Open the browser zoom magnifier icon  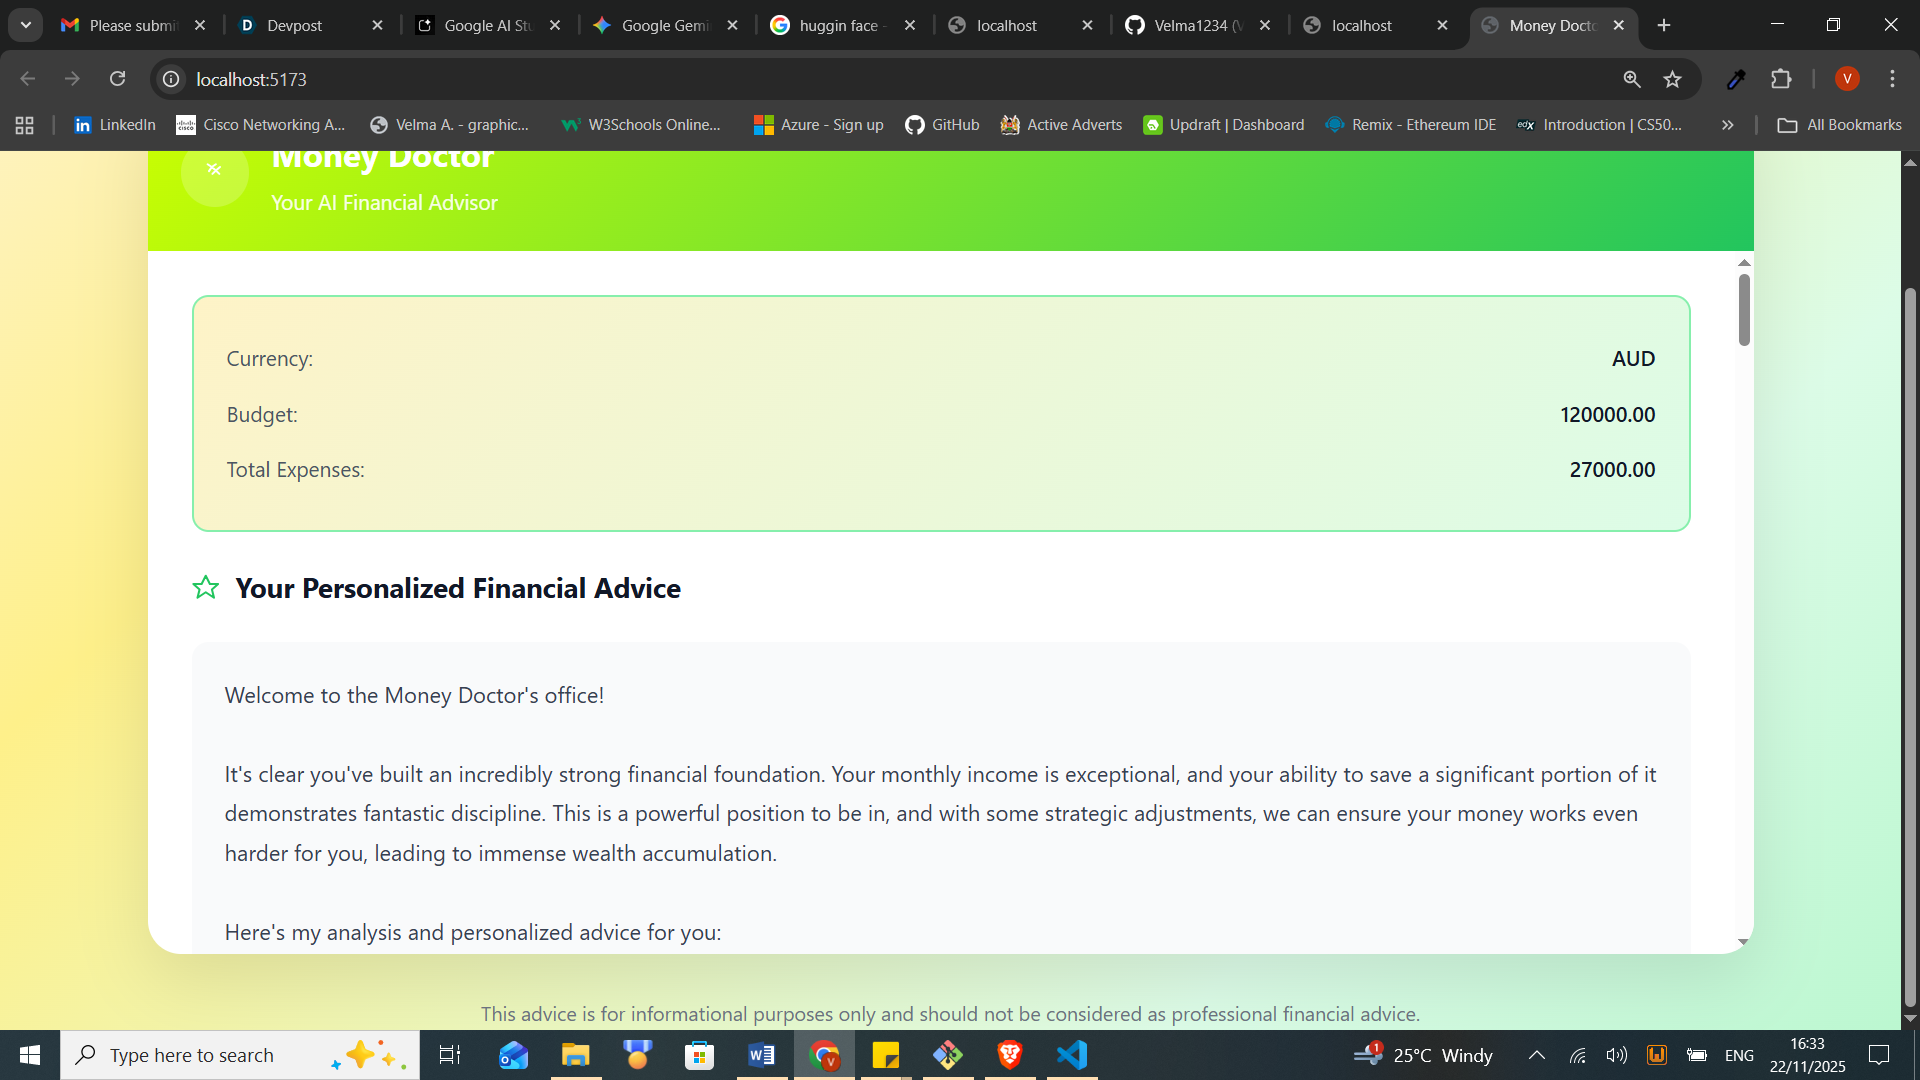point(1632,79)
